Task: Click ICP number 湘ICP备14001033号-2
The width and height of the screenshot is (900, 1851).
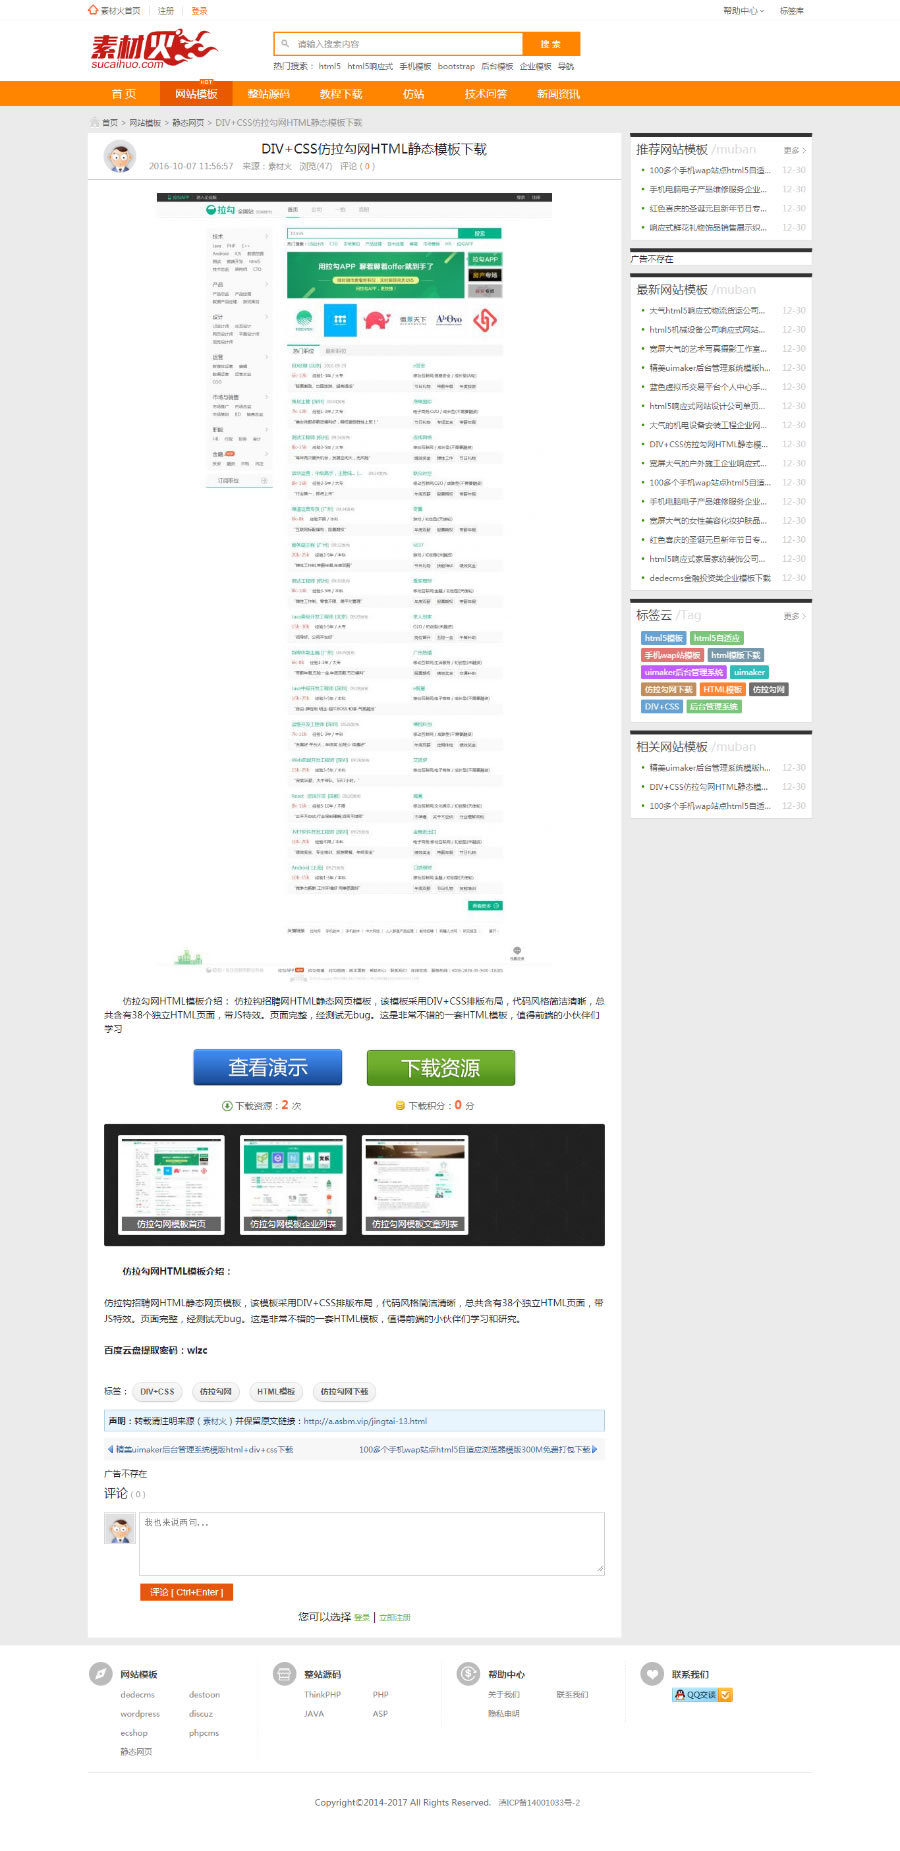Action: pos(539,1803)
